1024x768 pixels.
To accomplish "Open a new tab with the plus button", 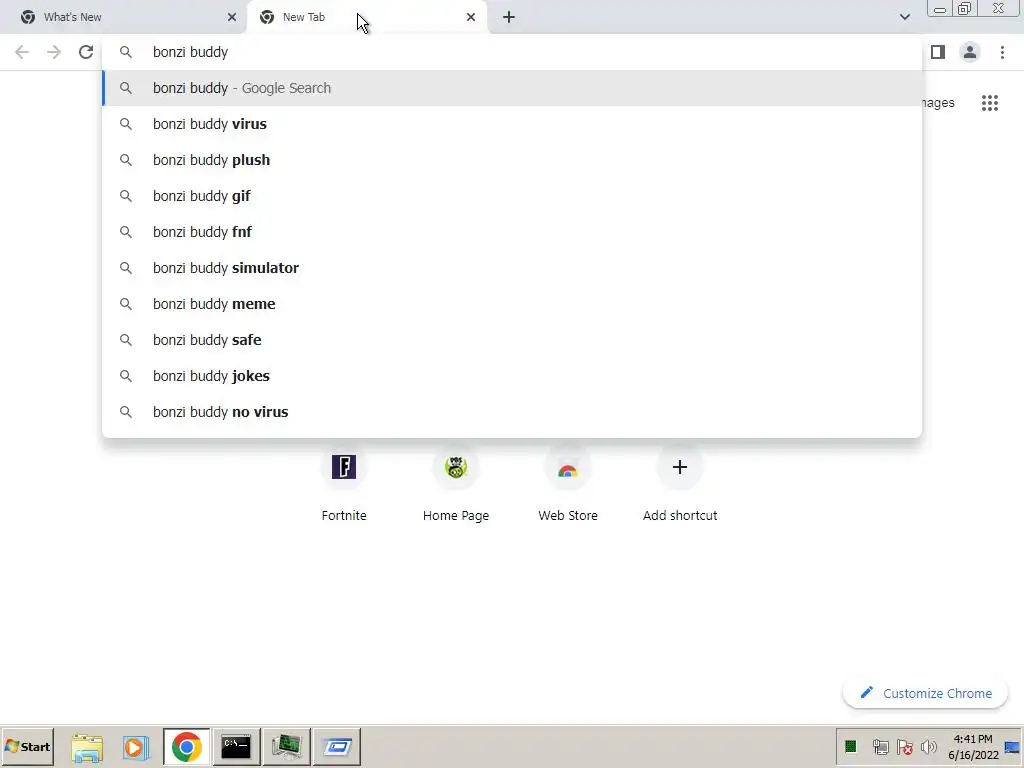I will 509,17.
